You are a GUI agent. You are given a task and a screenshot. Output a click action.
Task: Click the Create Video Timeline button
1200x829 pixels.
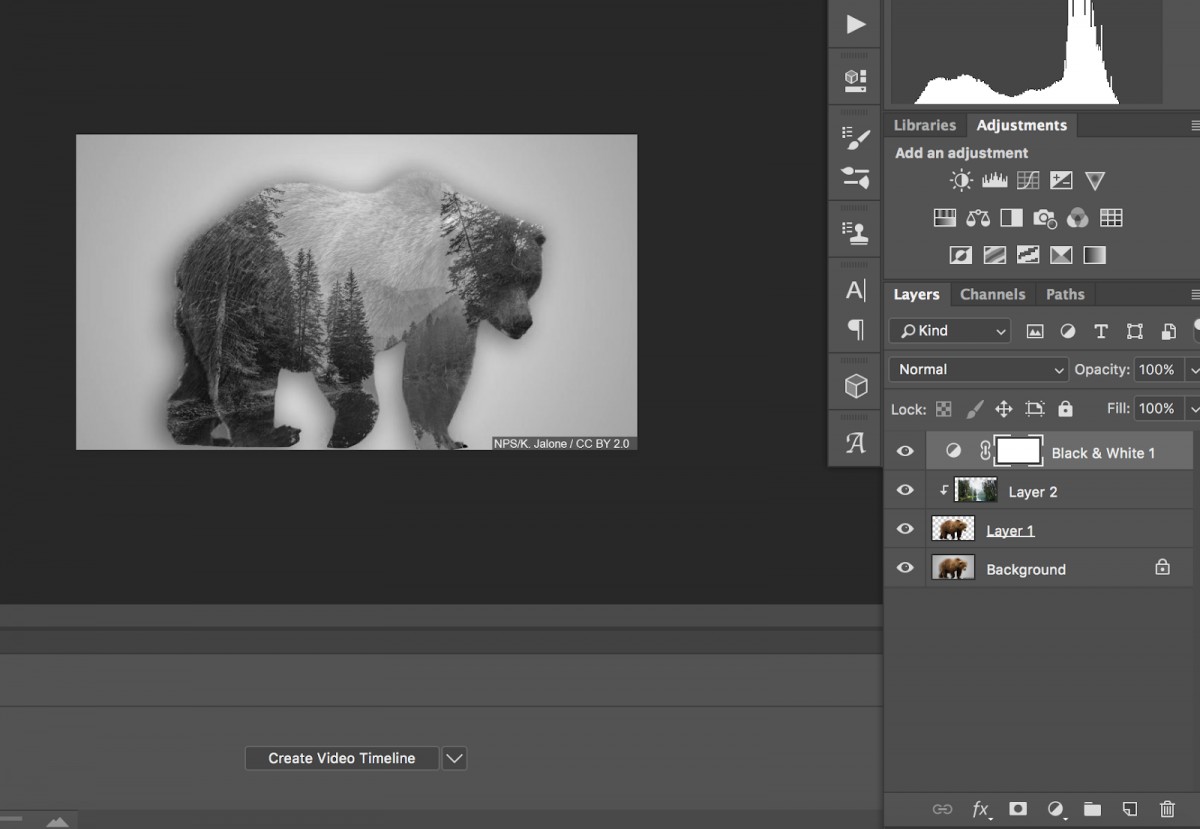[x=341, y=758]
